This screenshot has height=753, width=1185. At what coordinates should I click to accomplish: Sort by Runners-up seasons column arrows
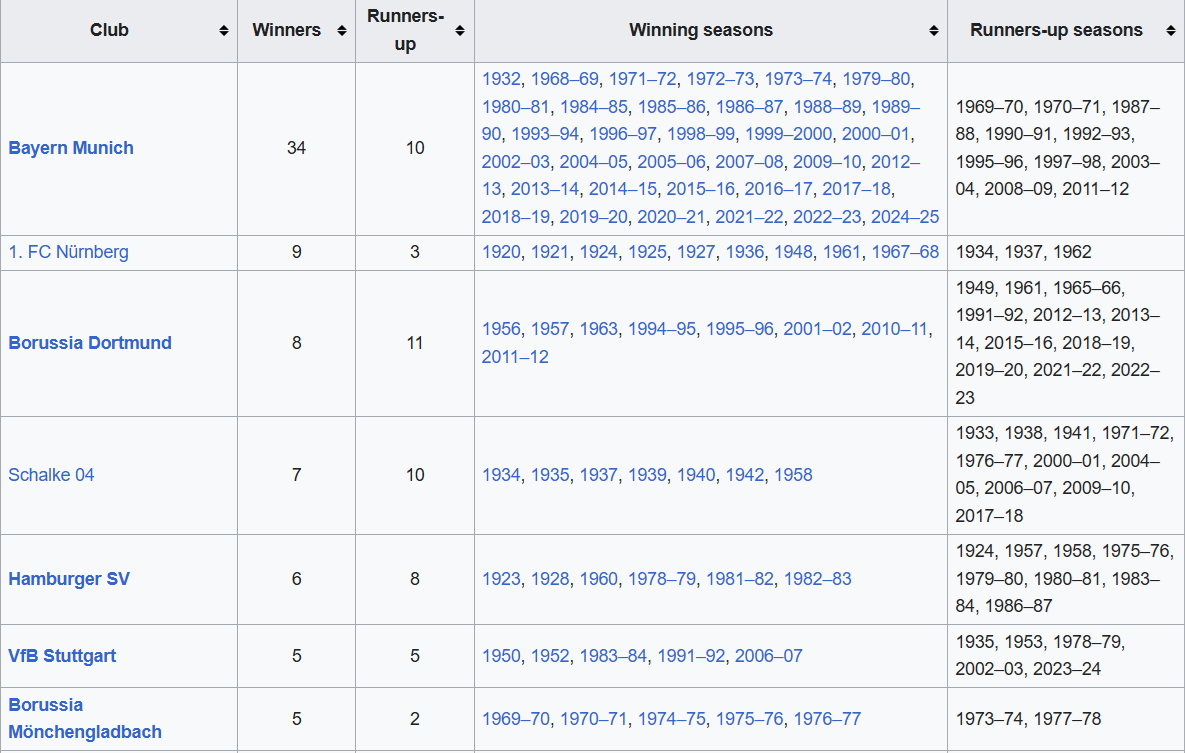pyautogui.click(x=1170, y=30)
